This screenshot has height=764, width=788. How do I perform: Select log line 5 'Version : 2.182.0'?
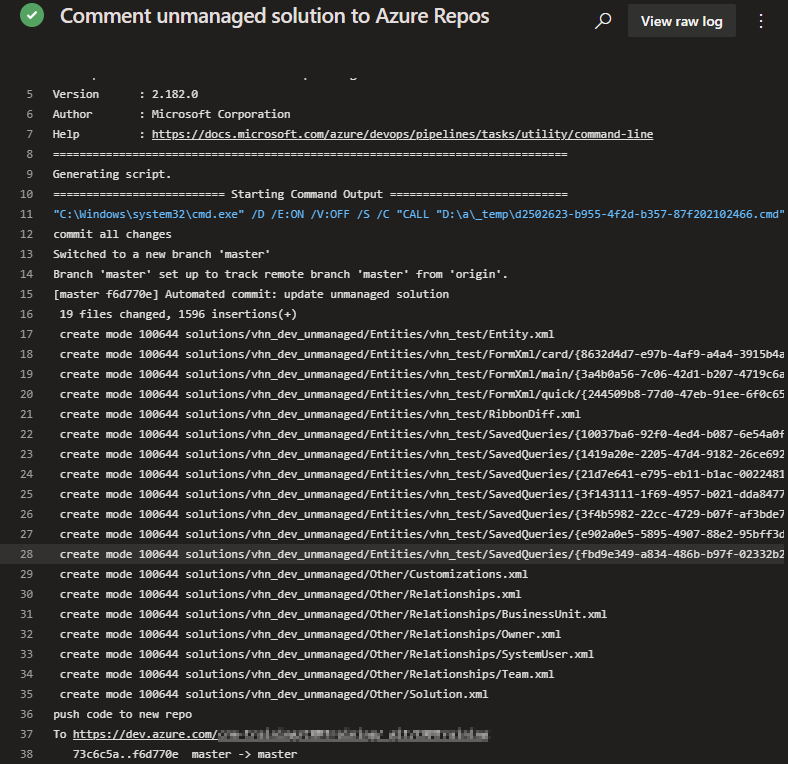[x=125, y=94]
